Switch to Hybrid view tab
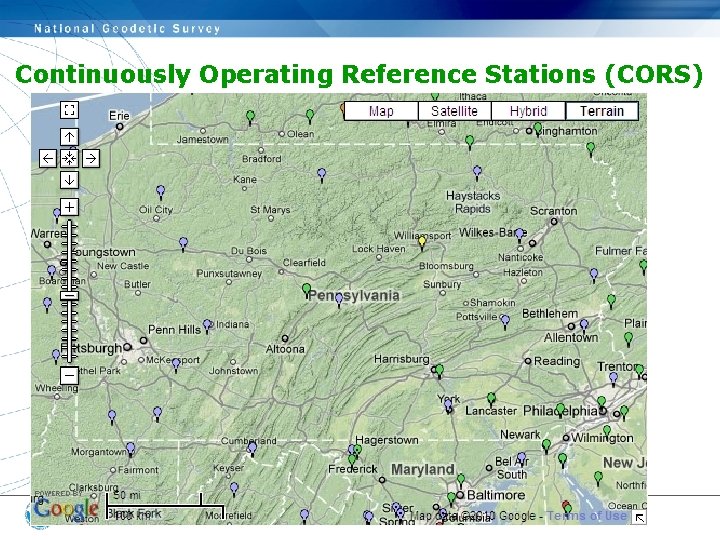Viewport: 720px width, 540px height. 528,111
